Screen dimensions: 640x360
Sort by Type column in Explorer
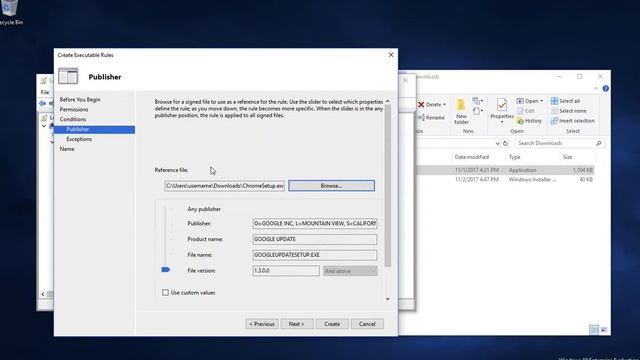(514, 157)
